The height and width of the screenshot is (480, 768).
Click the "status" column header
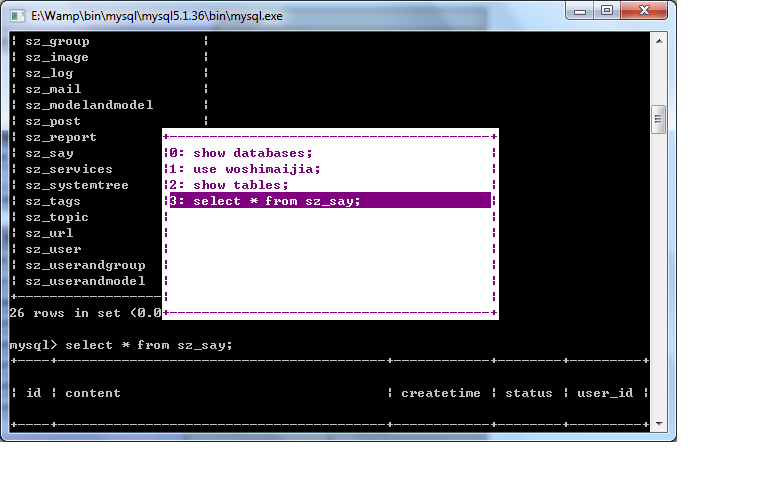pyautogui.click(x=528, y=393)
